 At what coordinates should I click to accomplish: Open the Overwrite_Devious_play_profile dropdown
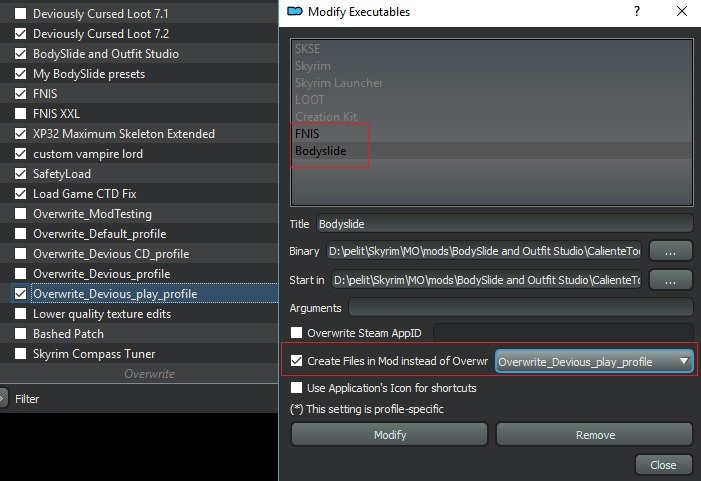[x=594, y=361]
